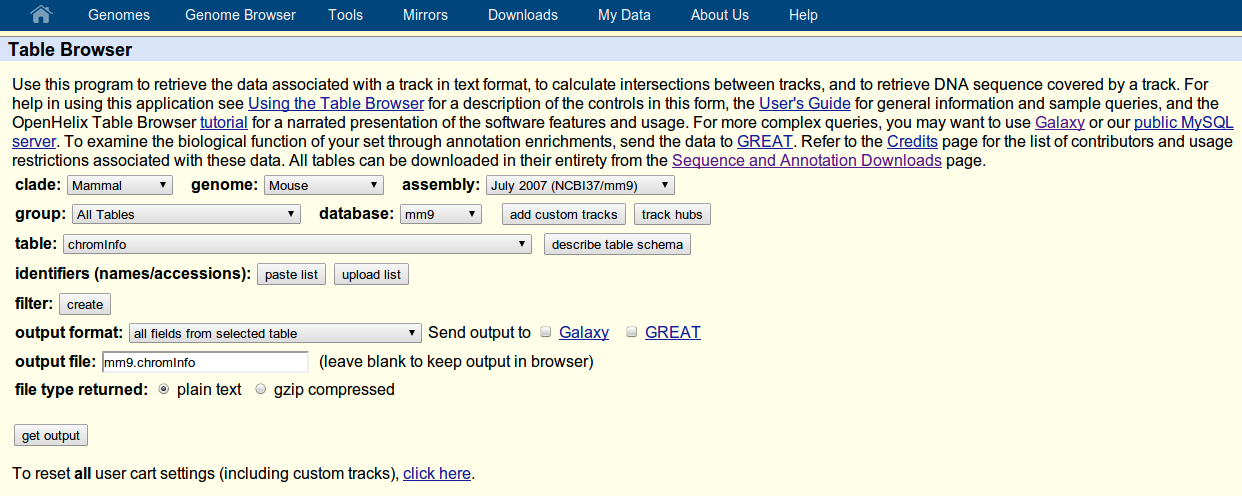Expand the database dropdown showing mm9
Screen dimensions: 1242x496
(440, 214)
